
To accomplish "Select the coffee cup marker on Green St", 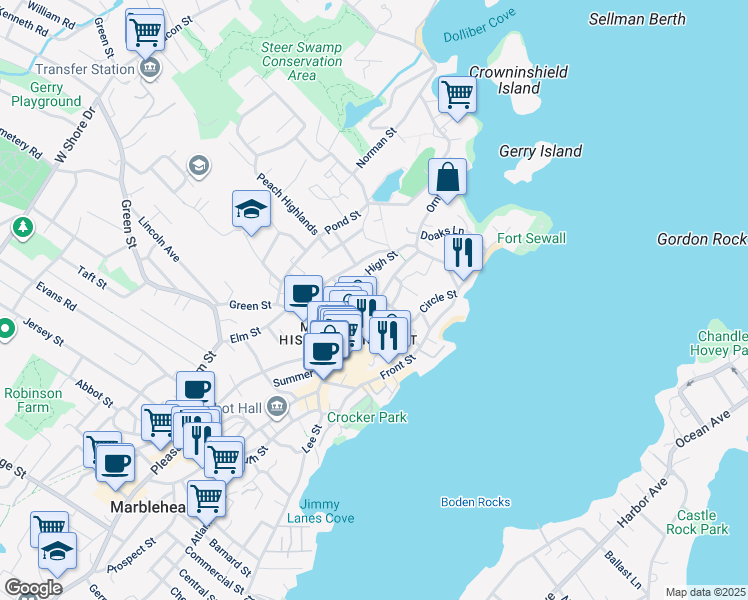I will click(x=303, y=294).
